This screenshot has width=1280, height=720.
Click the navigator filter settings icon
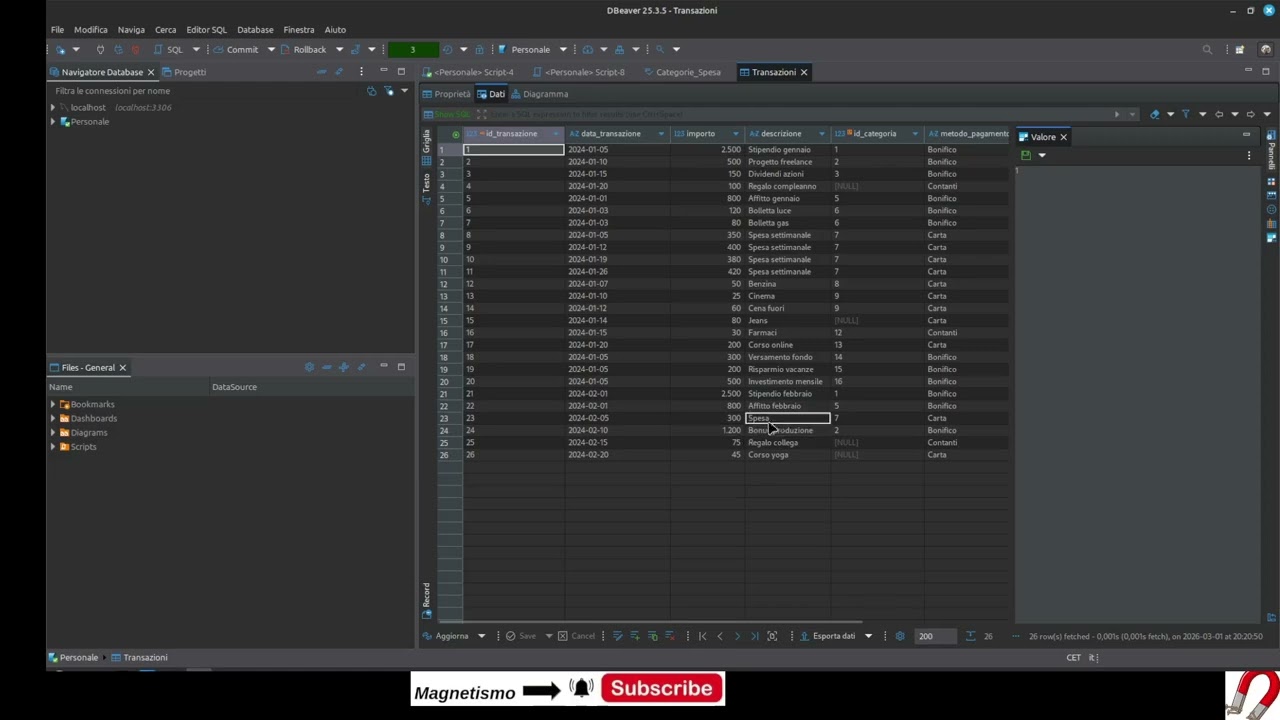(389, 91)
